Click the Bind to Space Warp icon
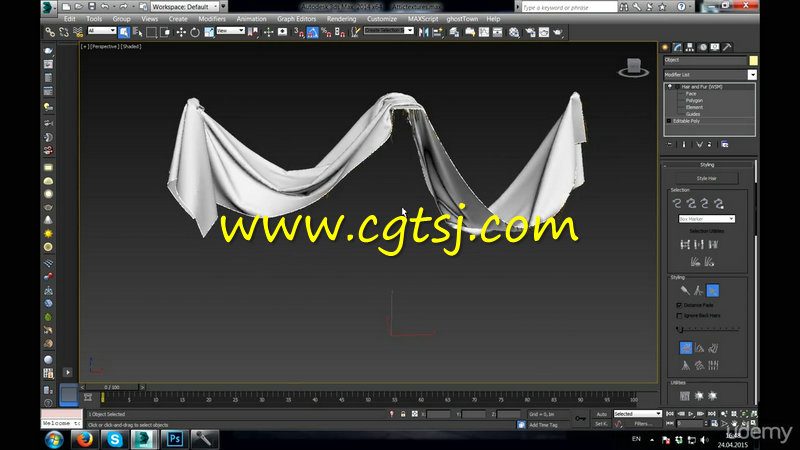 [x=78, y=32]
